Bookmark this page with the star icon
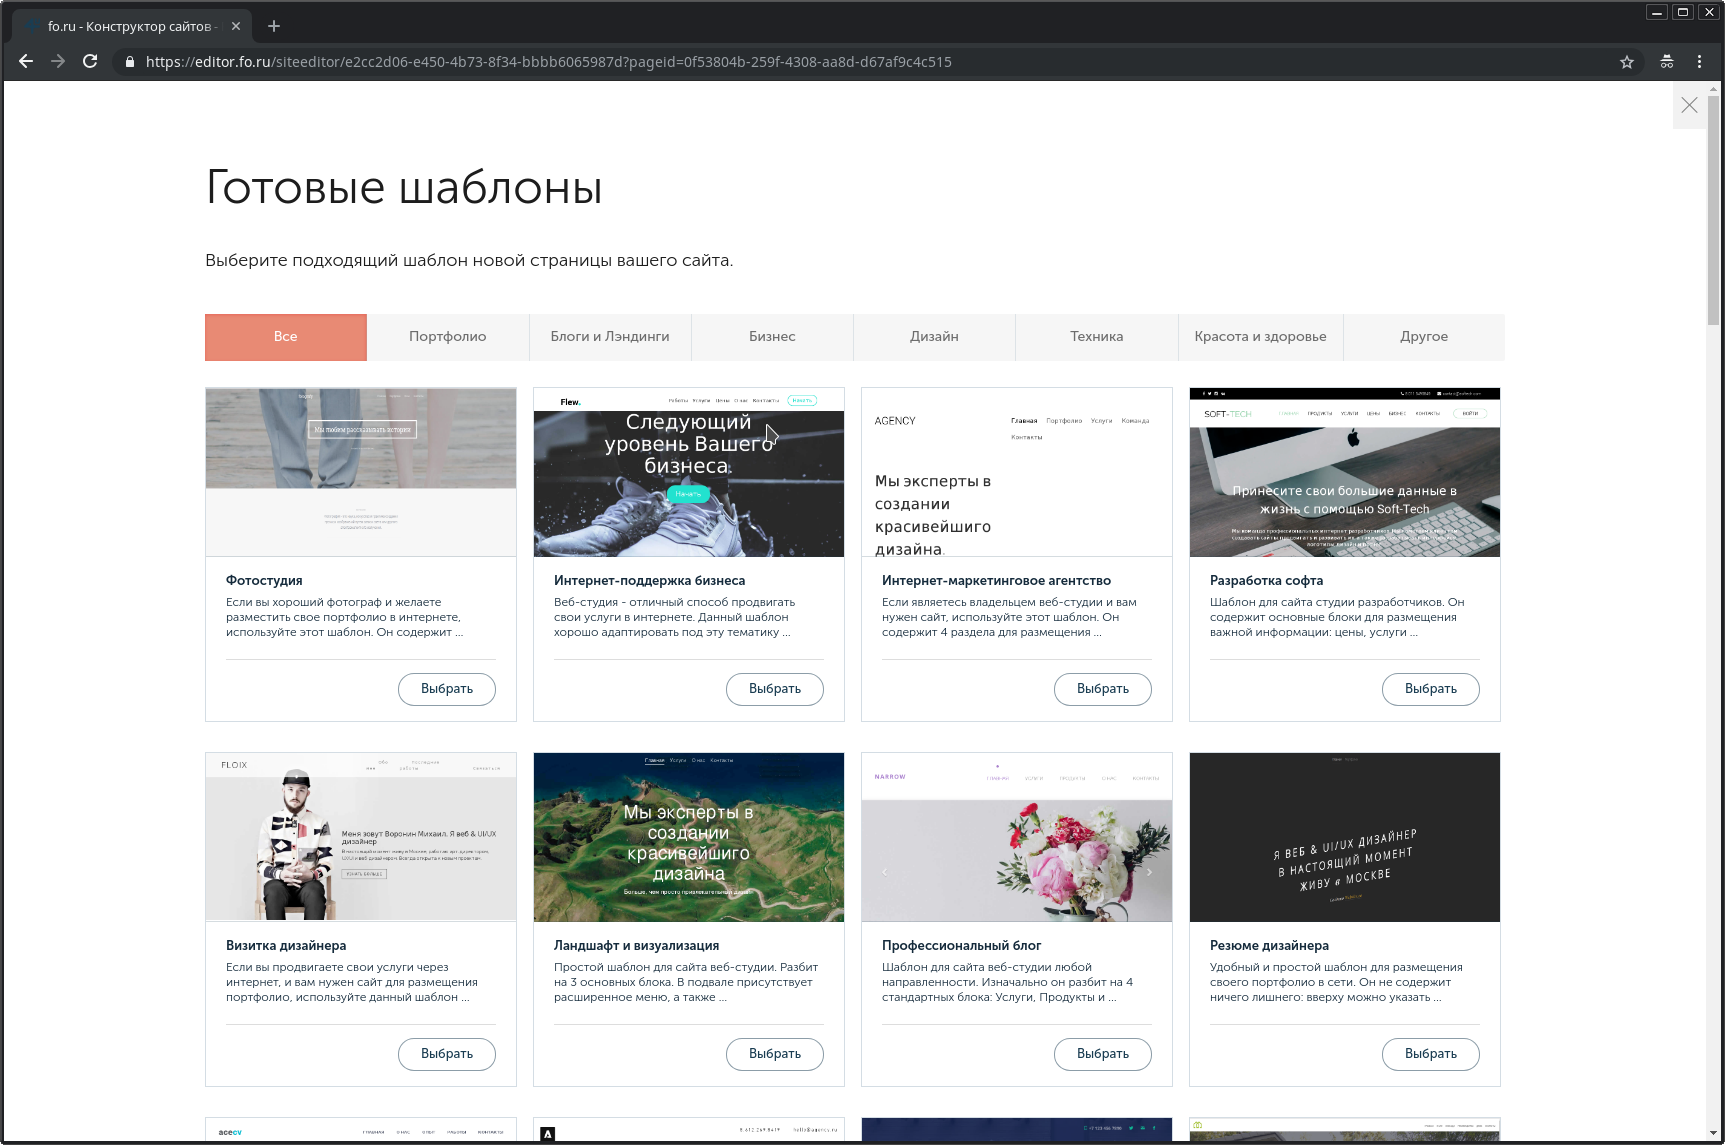The width and height of the screenshot is (1725, 1145). [1627, 62]
